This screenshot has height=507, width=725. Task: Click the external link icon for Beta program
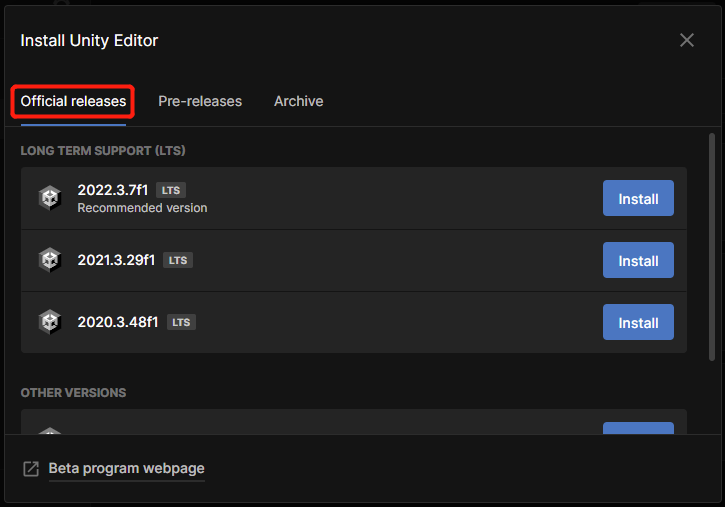tap(31, 469)
